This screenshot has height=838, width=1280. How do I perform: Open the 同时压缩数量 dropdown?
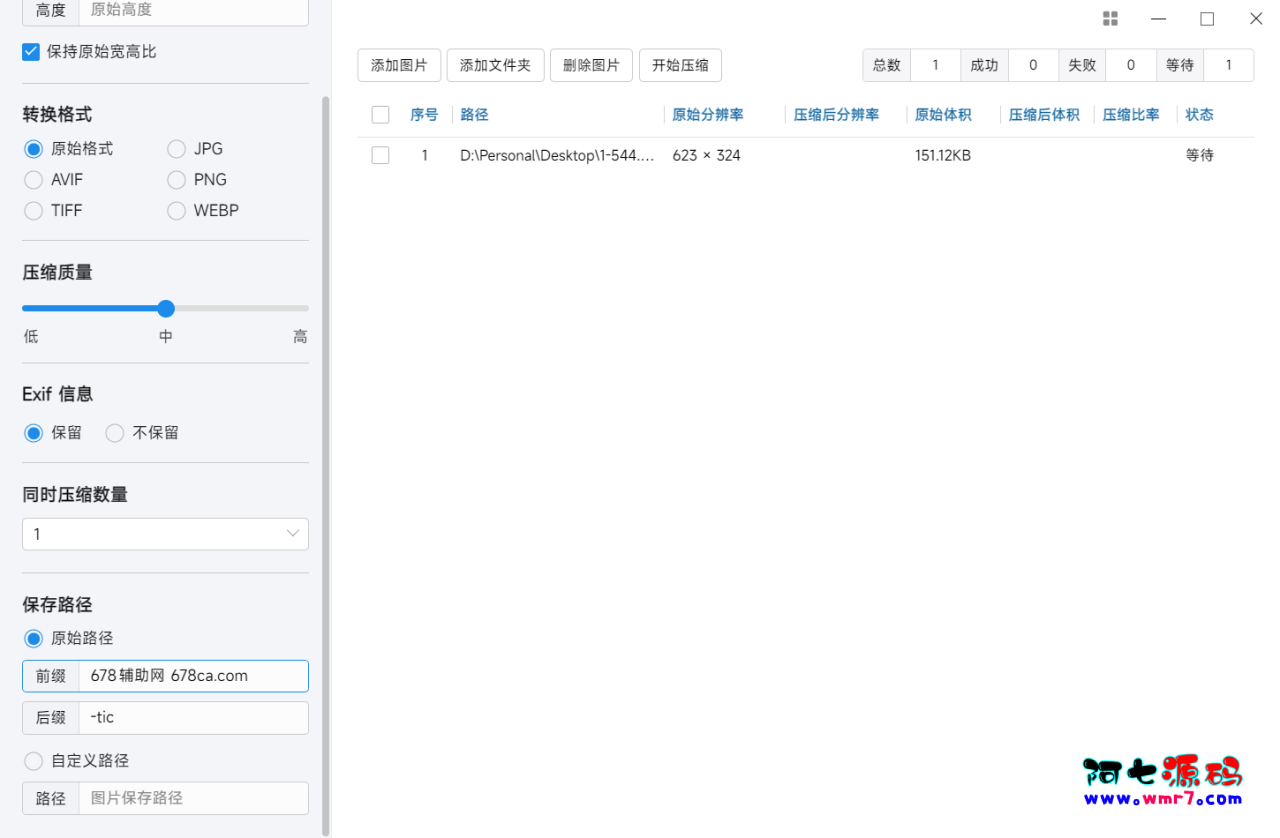[x=165, y=534]
